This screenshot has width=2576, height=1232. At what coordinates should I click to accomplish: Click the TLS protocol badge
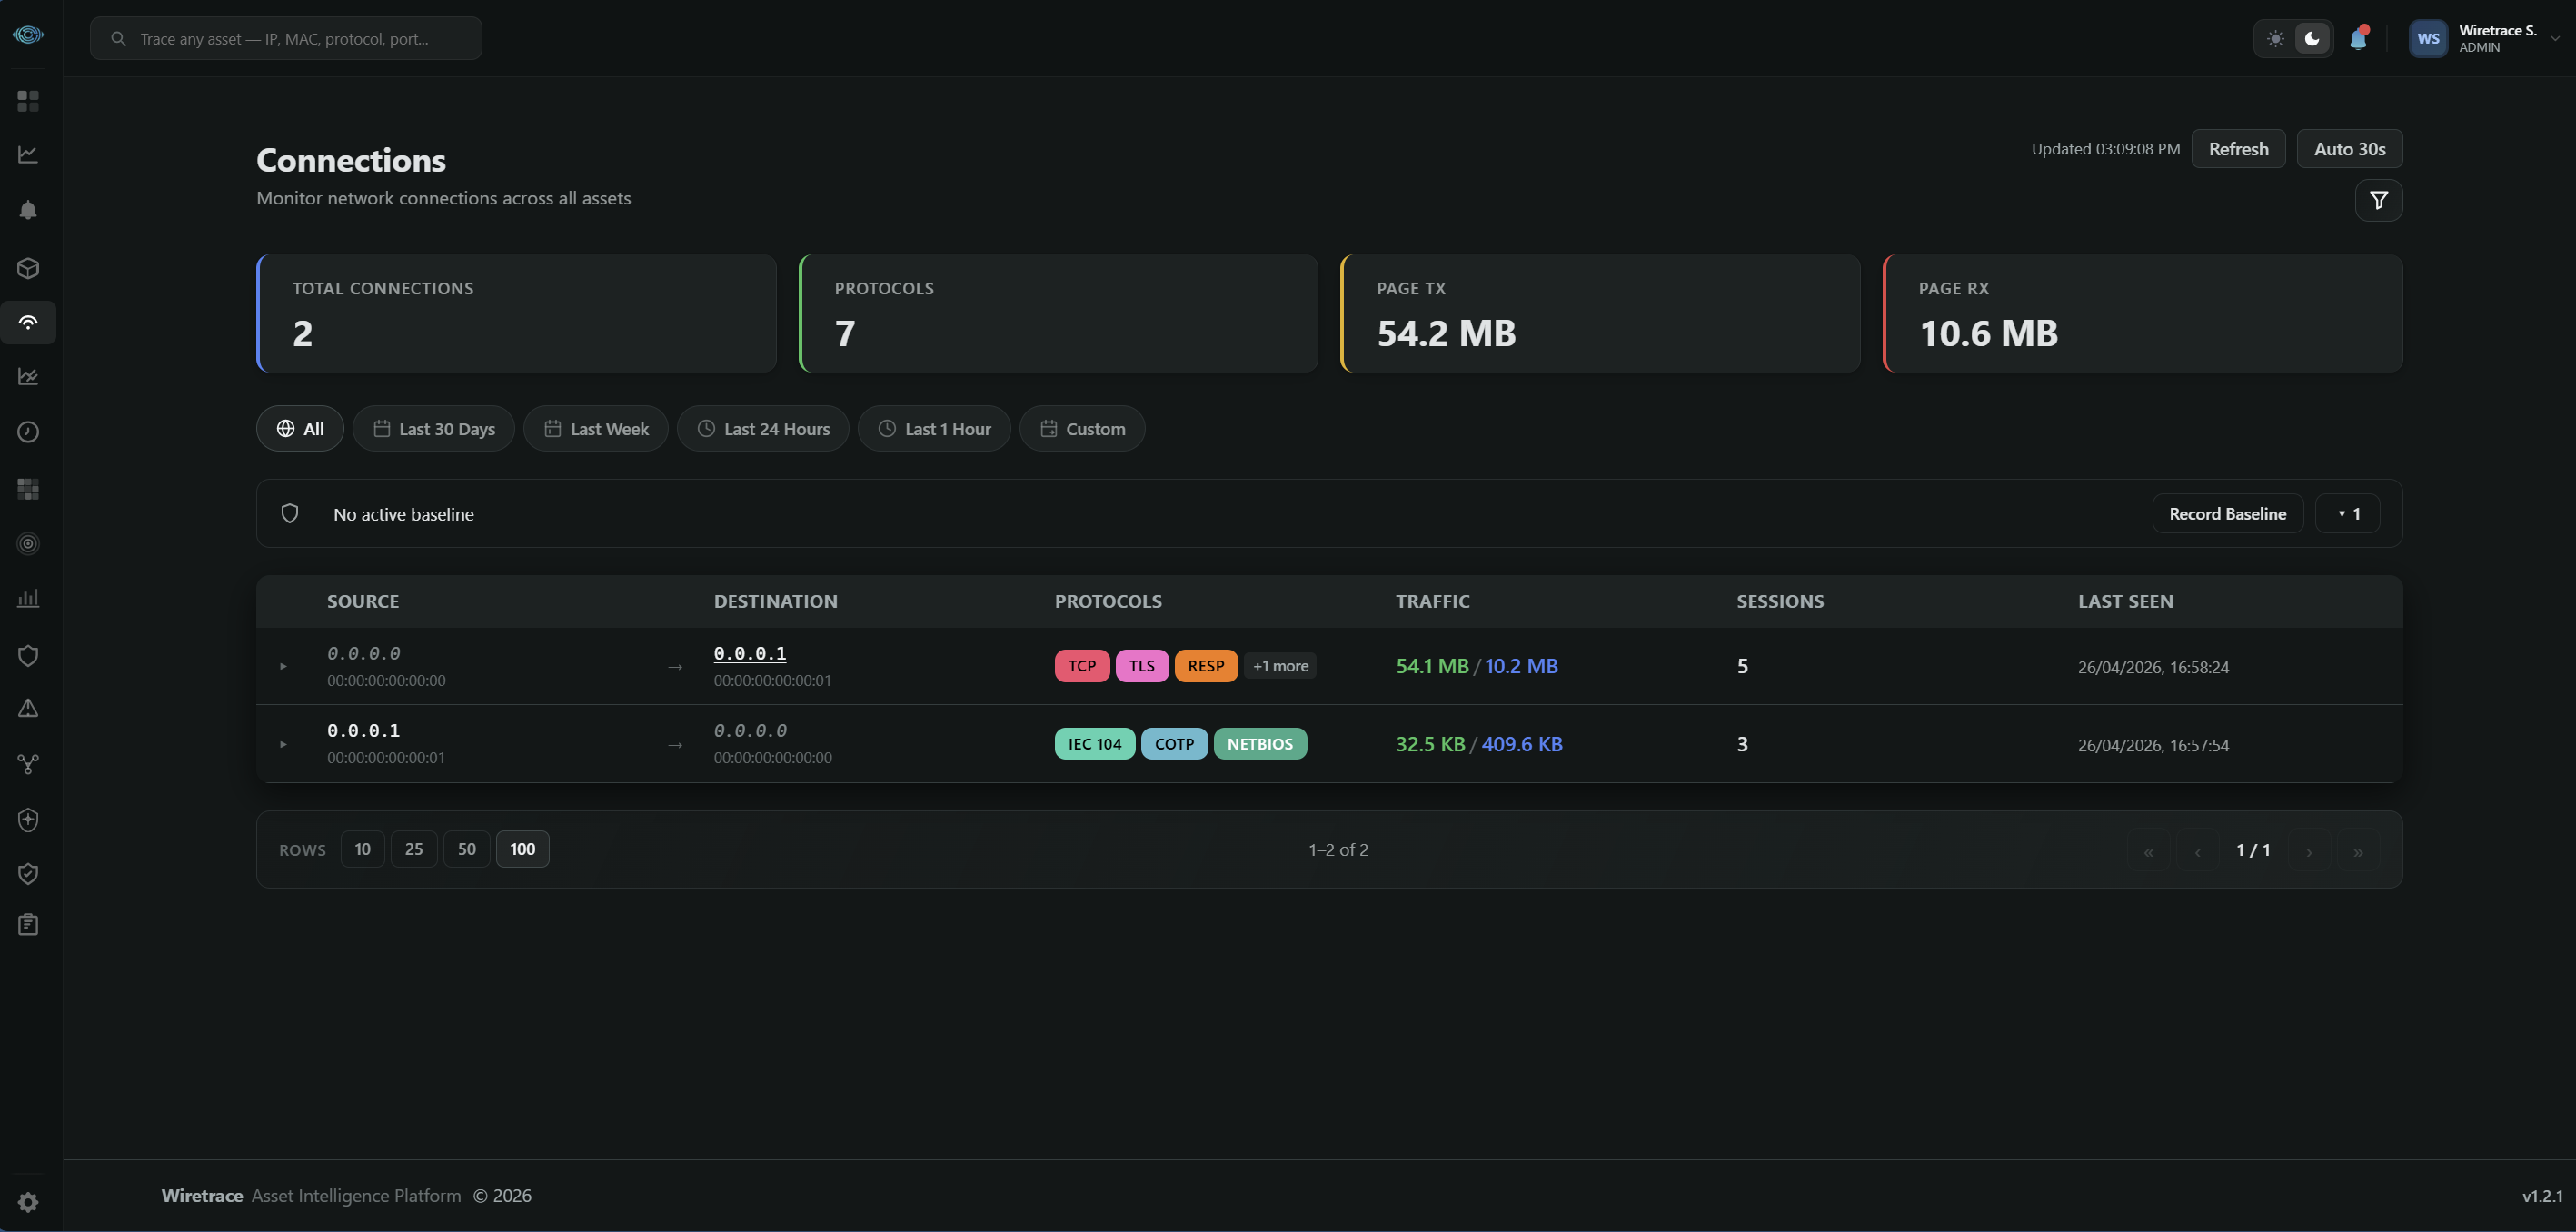click(1142, 666)
